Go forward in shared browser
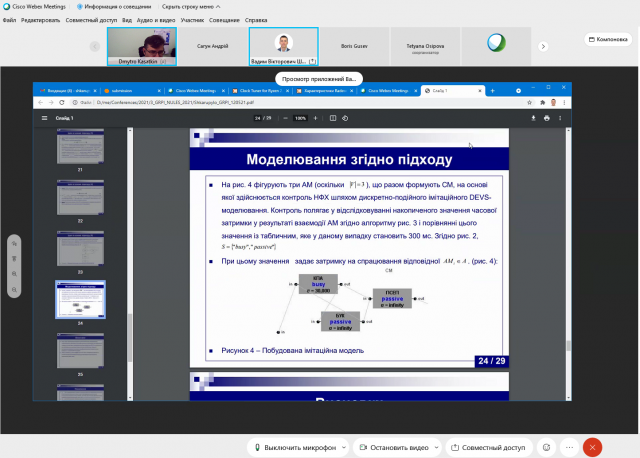Viewport: 640px width, 458px height. point(51,102)
